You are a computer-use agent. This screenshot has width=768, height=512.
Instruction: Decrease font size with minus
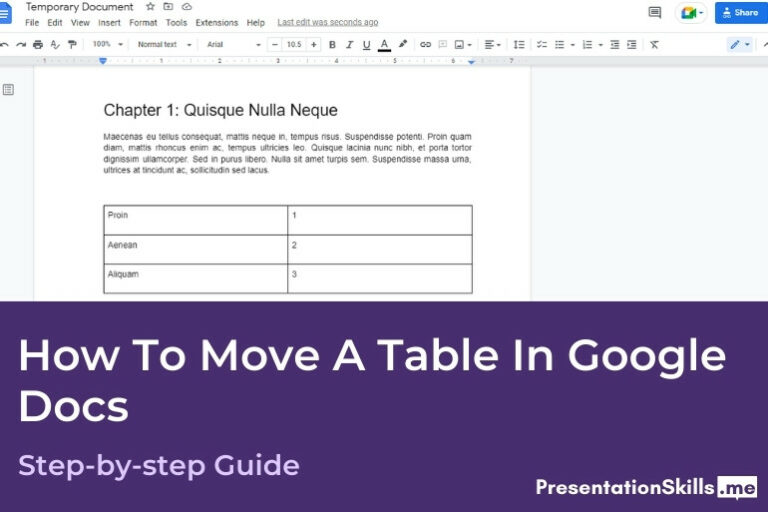pyautogui.click(x=275, y=45)
